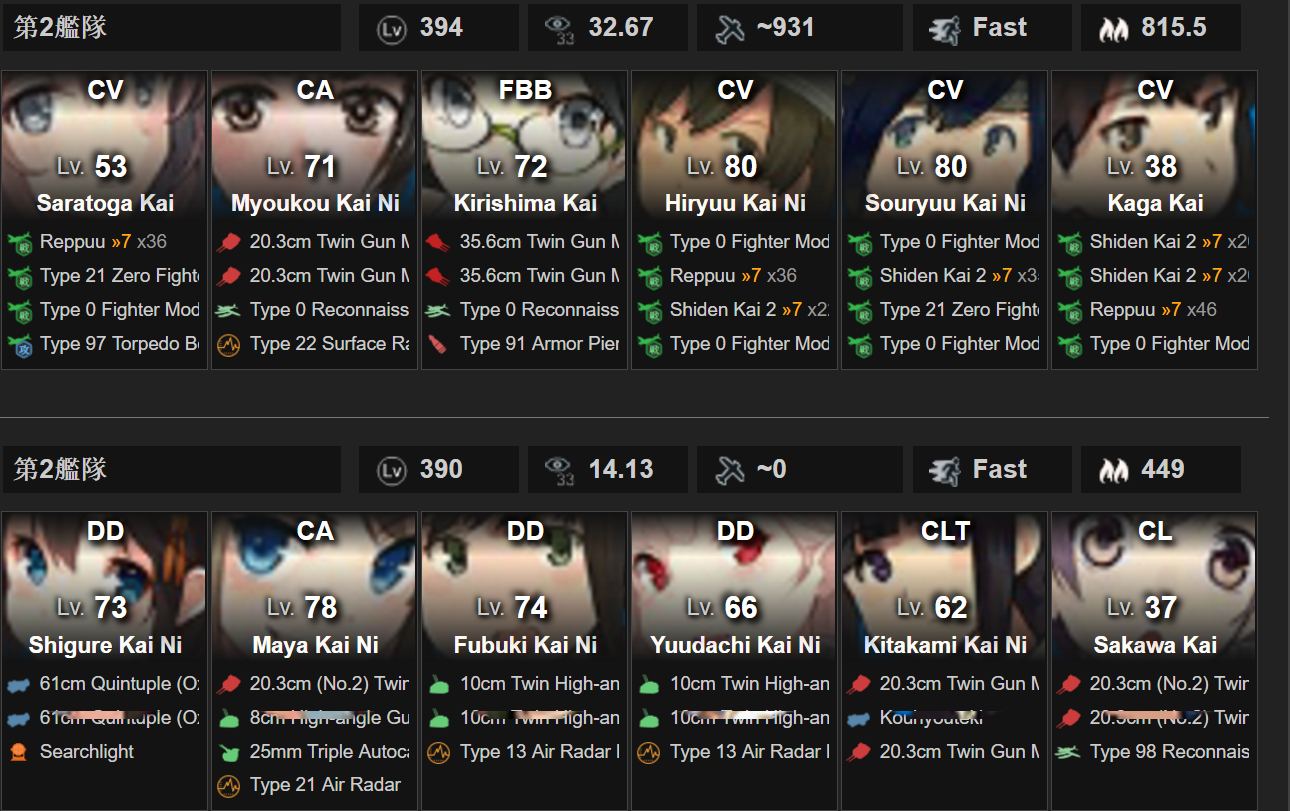Click the Type 91 Armor Piercing shell icon on Kirishima
Image resolution: width=1290 pixels, height=811 pixels.
(x=439, y=344)
